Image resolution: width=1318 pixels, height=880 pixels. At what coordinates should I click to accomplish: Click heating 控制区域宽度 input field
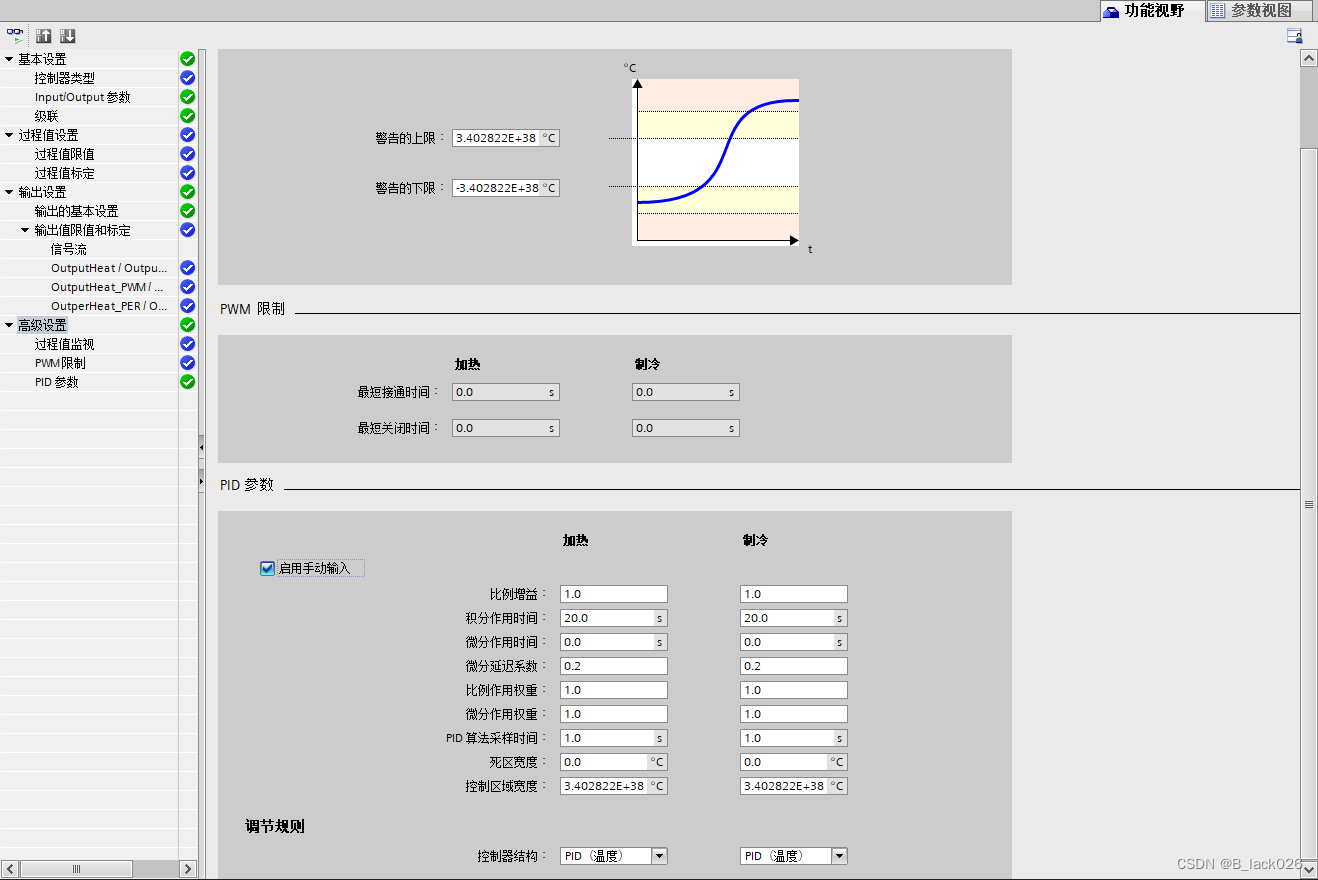click(x=614, y=786)
